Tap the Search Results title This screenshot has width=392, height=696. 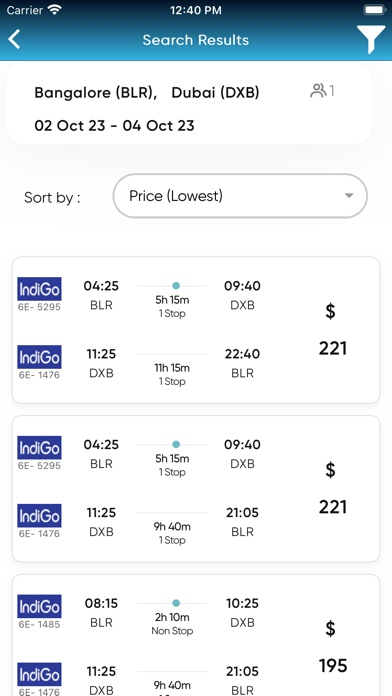196,40
